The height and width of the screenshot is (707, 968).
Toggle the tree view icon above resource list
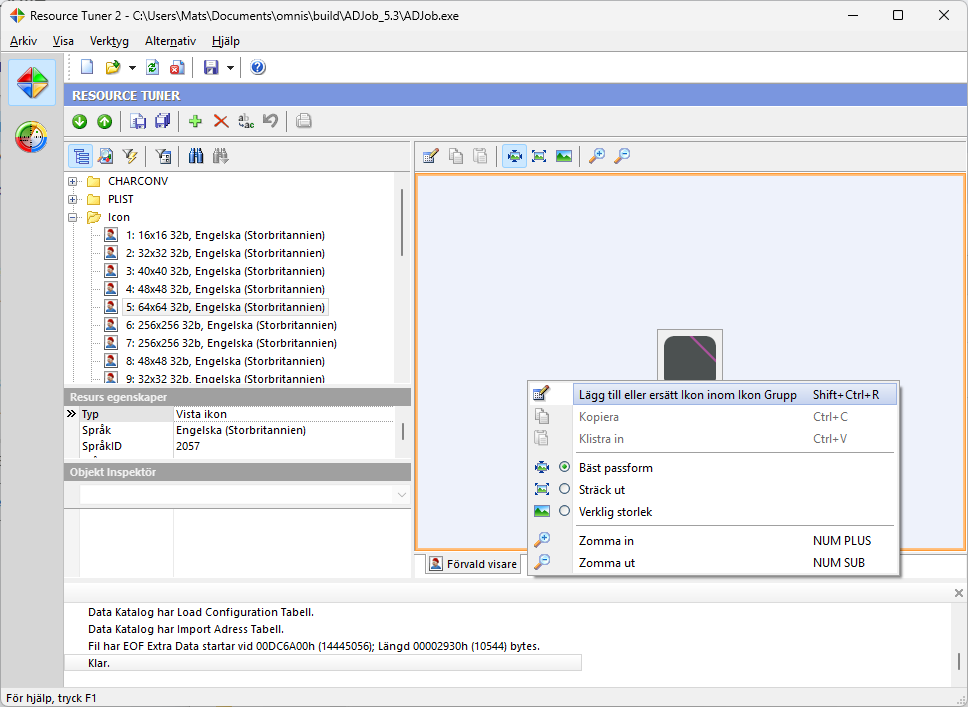pyautogui.click(x=81, y=156)
